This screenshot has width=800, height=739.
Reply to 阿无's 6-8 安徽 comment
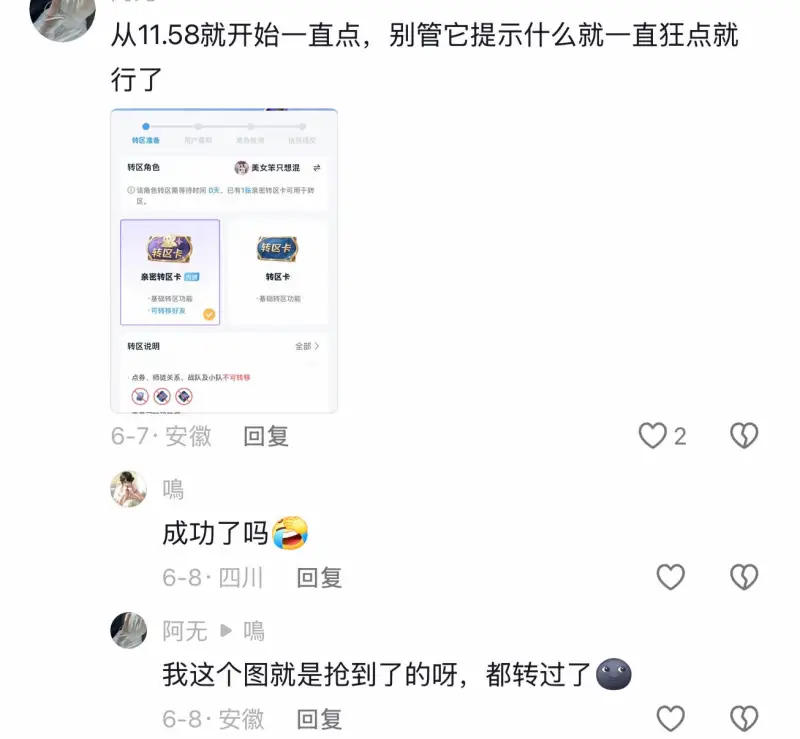(x=319, y=719)
